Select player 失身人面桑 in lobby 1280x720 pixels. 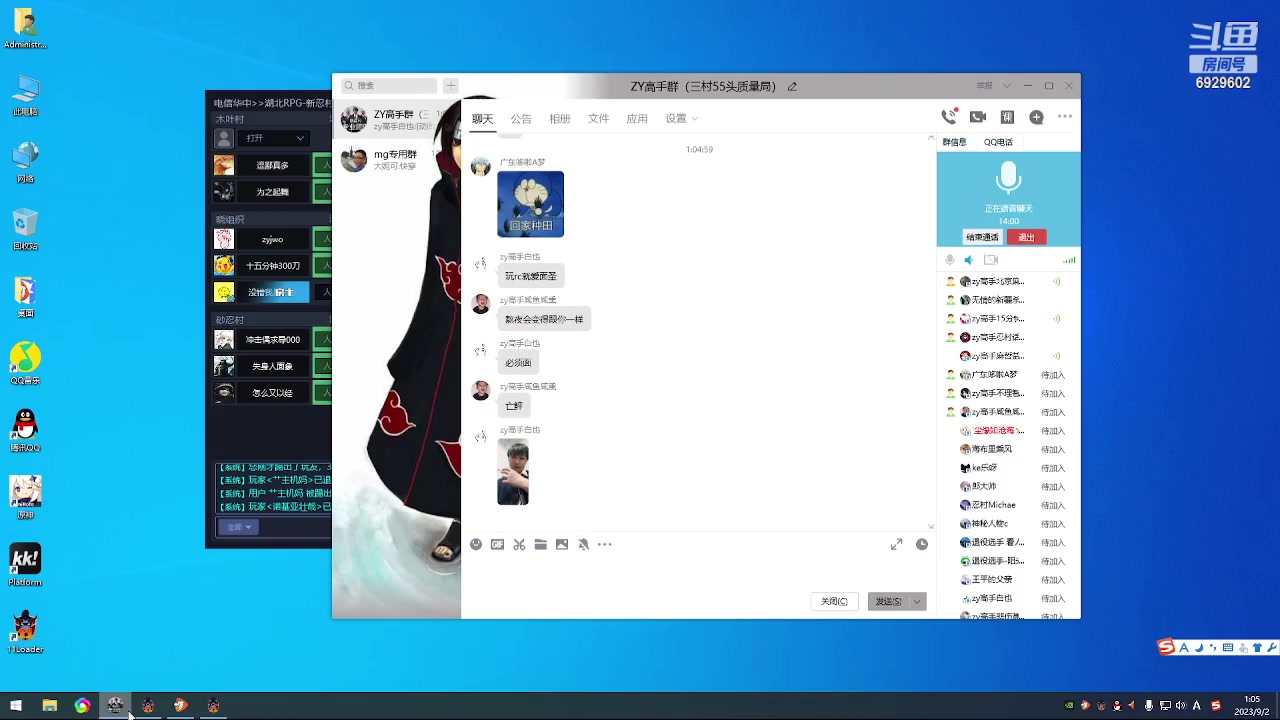pyautogui.click(x=272, y=366)
